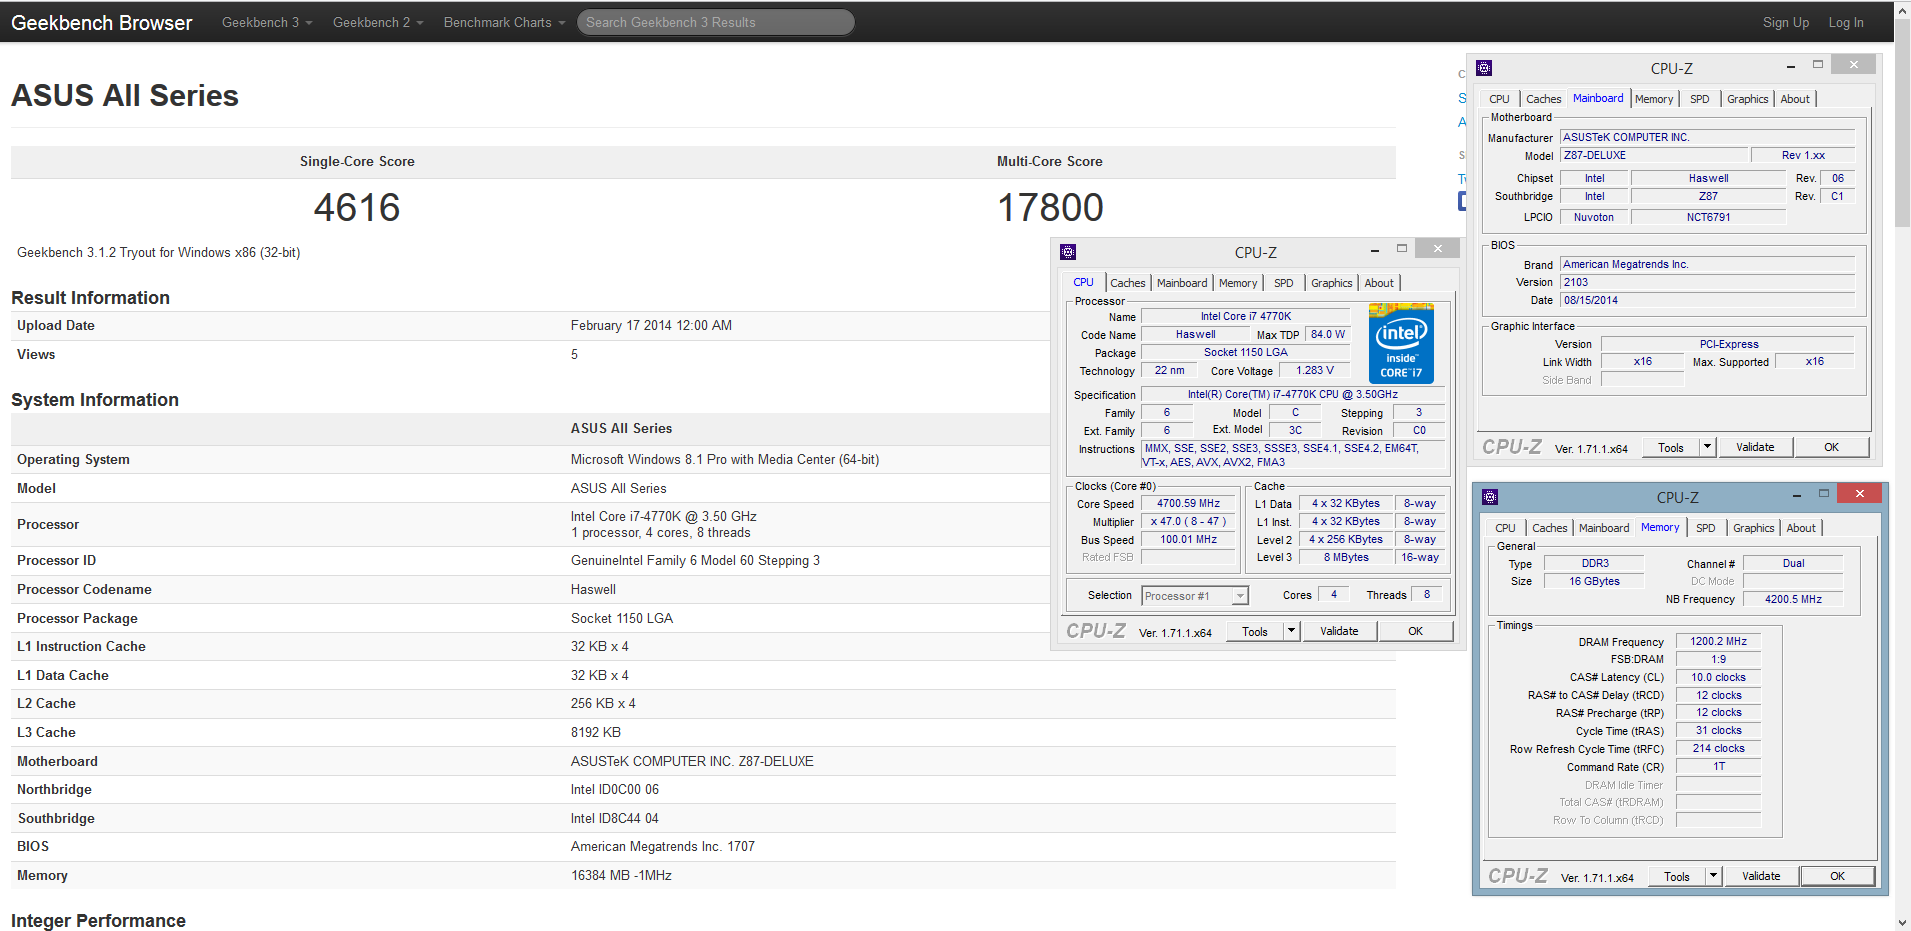Open the Geekbench 2 dropdown menu
1911x931 pixels.
(378, 22)
